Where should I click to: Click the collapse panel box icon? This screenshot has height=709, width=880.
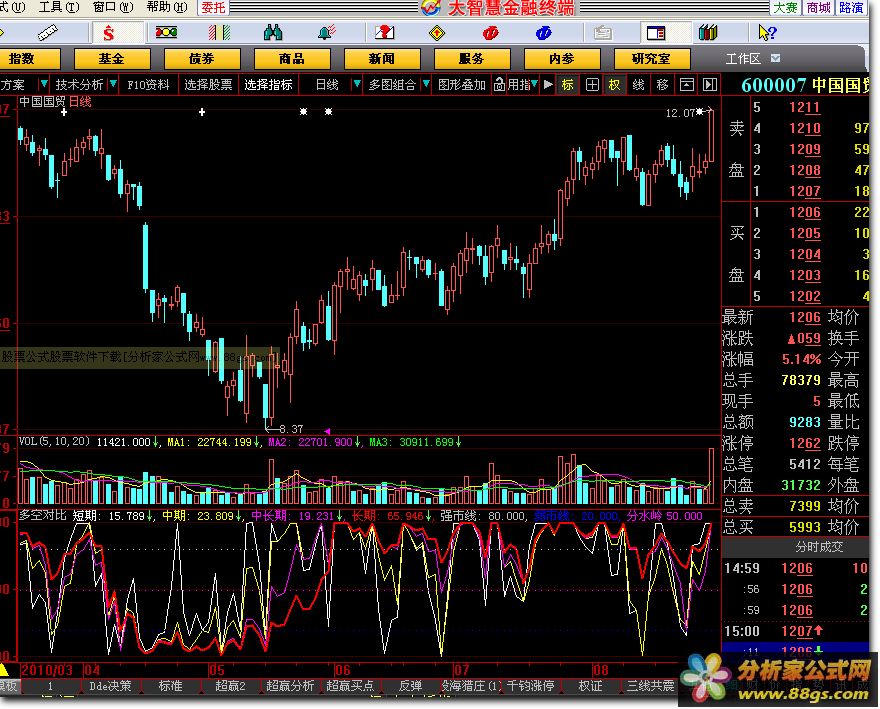(686, 85)
